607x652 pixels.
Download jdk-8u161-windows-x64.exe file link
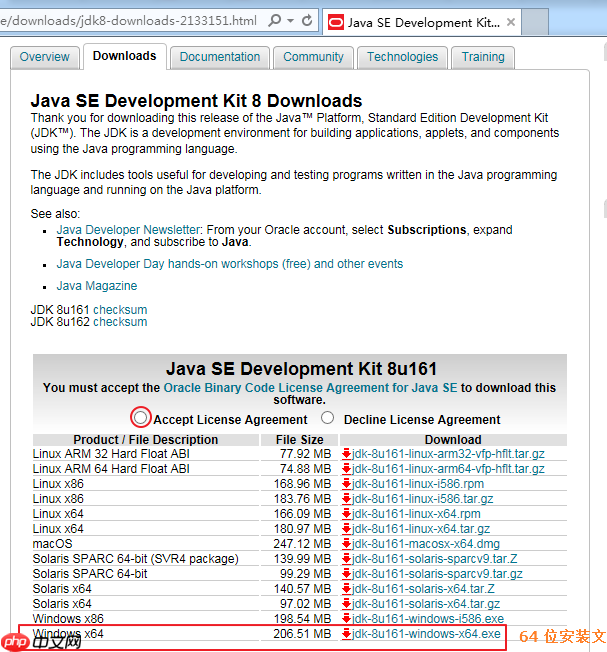[x=426, y=634]
